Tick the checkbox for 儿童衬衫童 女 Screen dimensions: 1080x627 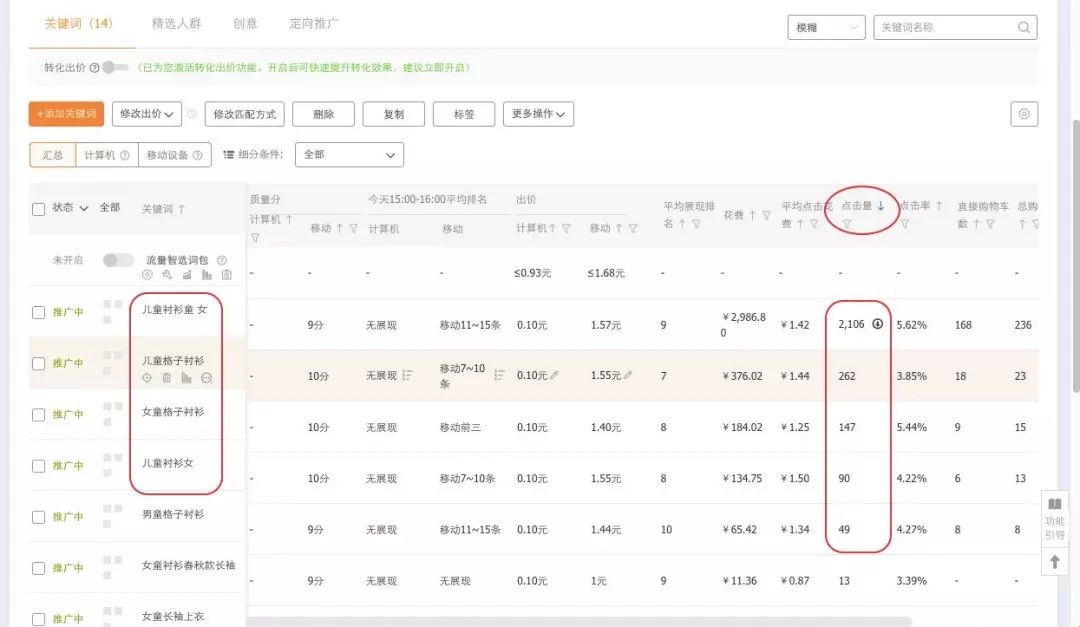pos(39,313)
